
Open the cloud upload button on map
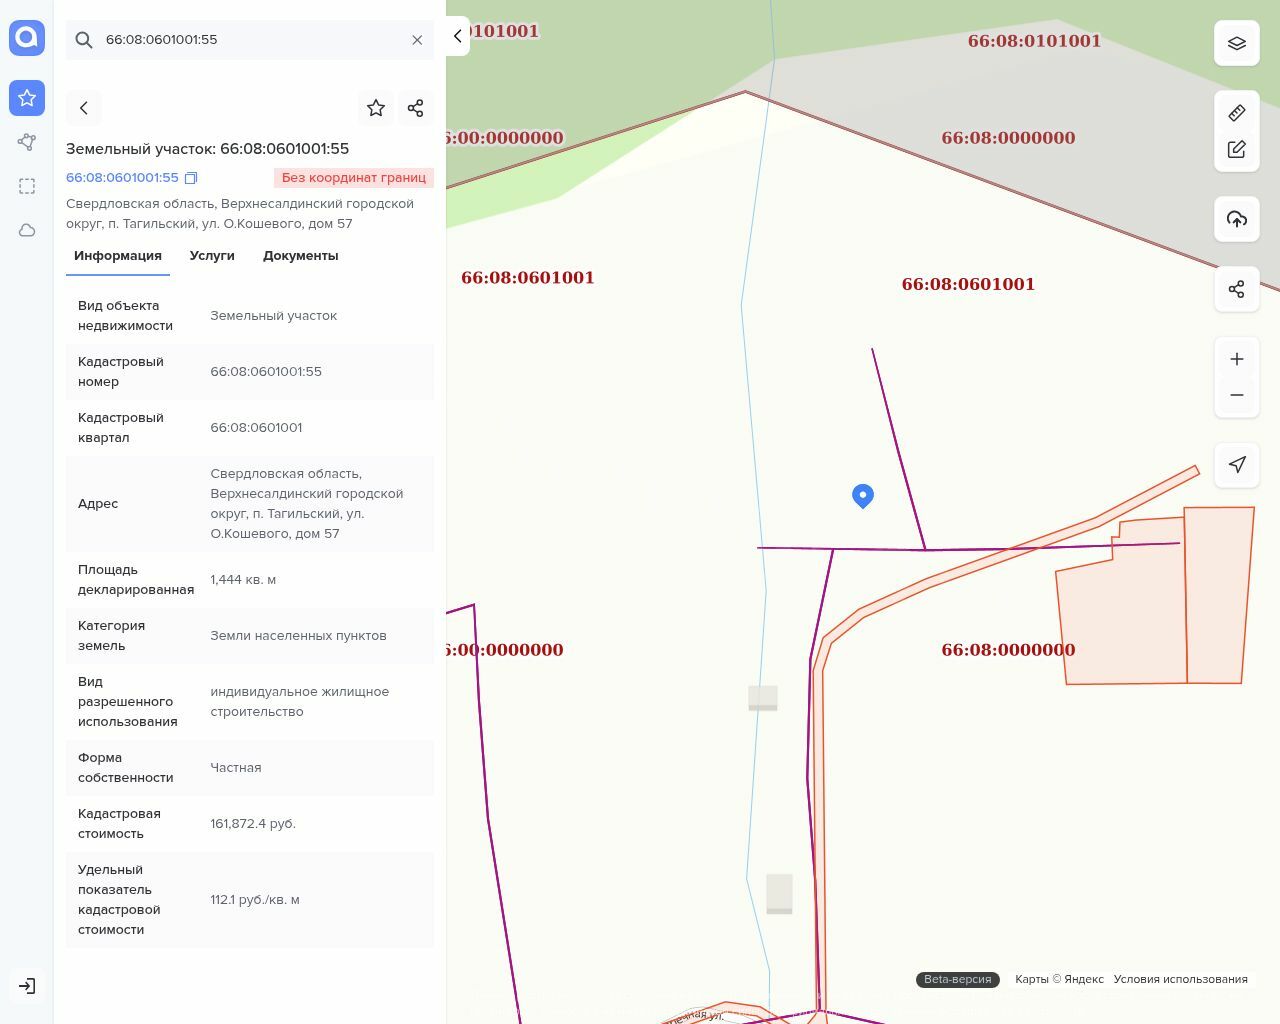point(1237,219)
